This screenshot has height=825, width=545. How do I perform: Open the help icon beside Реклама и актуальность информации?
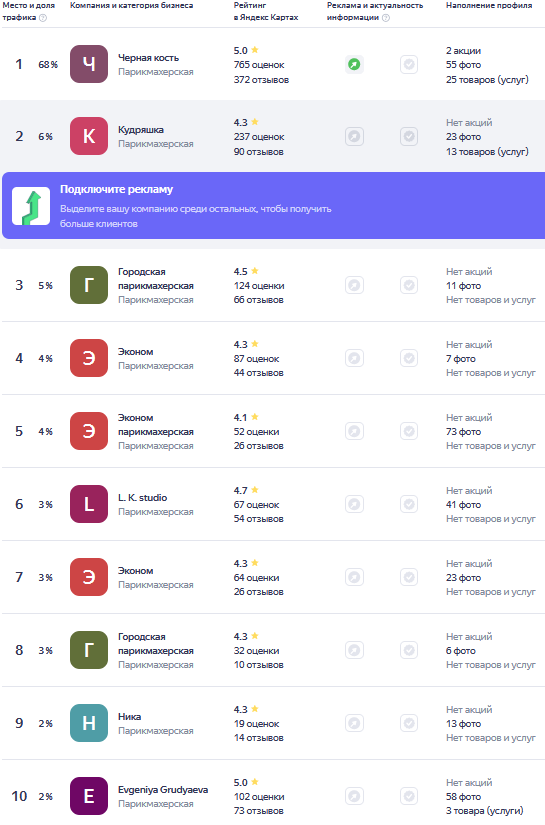point(386,17)
